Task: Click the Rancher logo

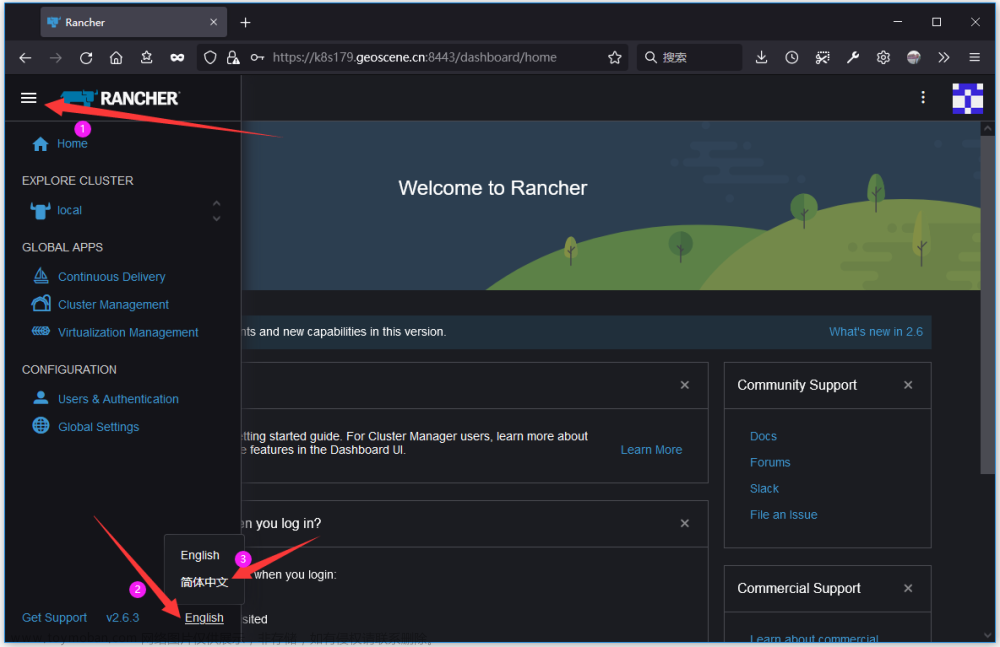Action: pyautogui.click(x=121, y=98)
